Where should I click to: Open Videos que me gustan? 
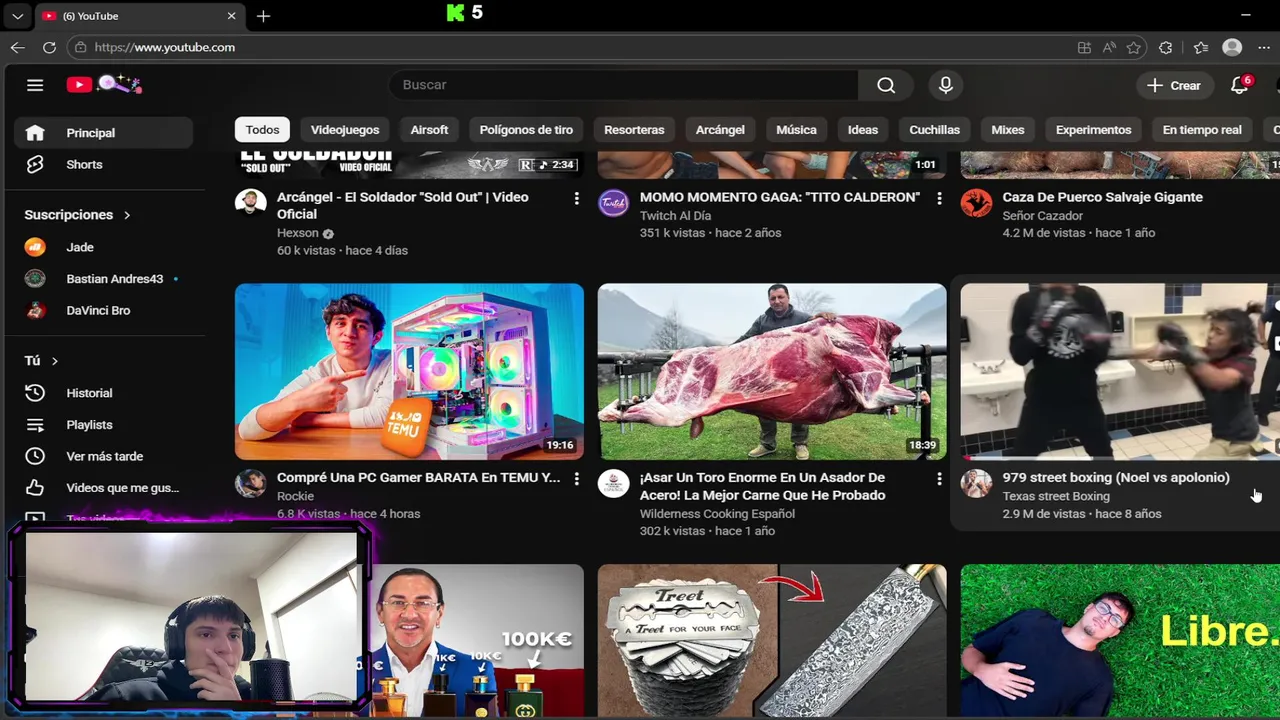point(103,488)
